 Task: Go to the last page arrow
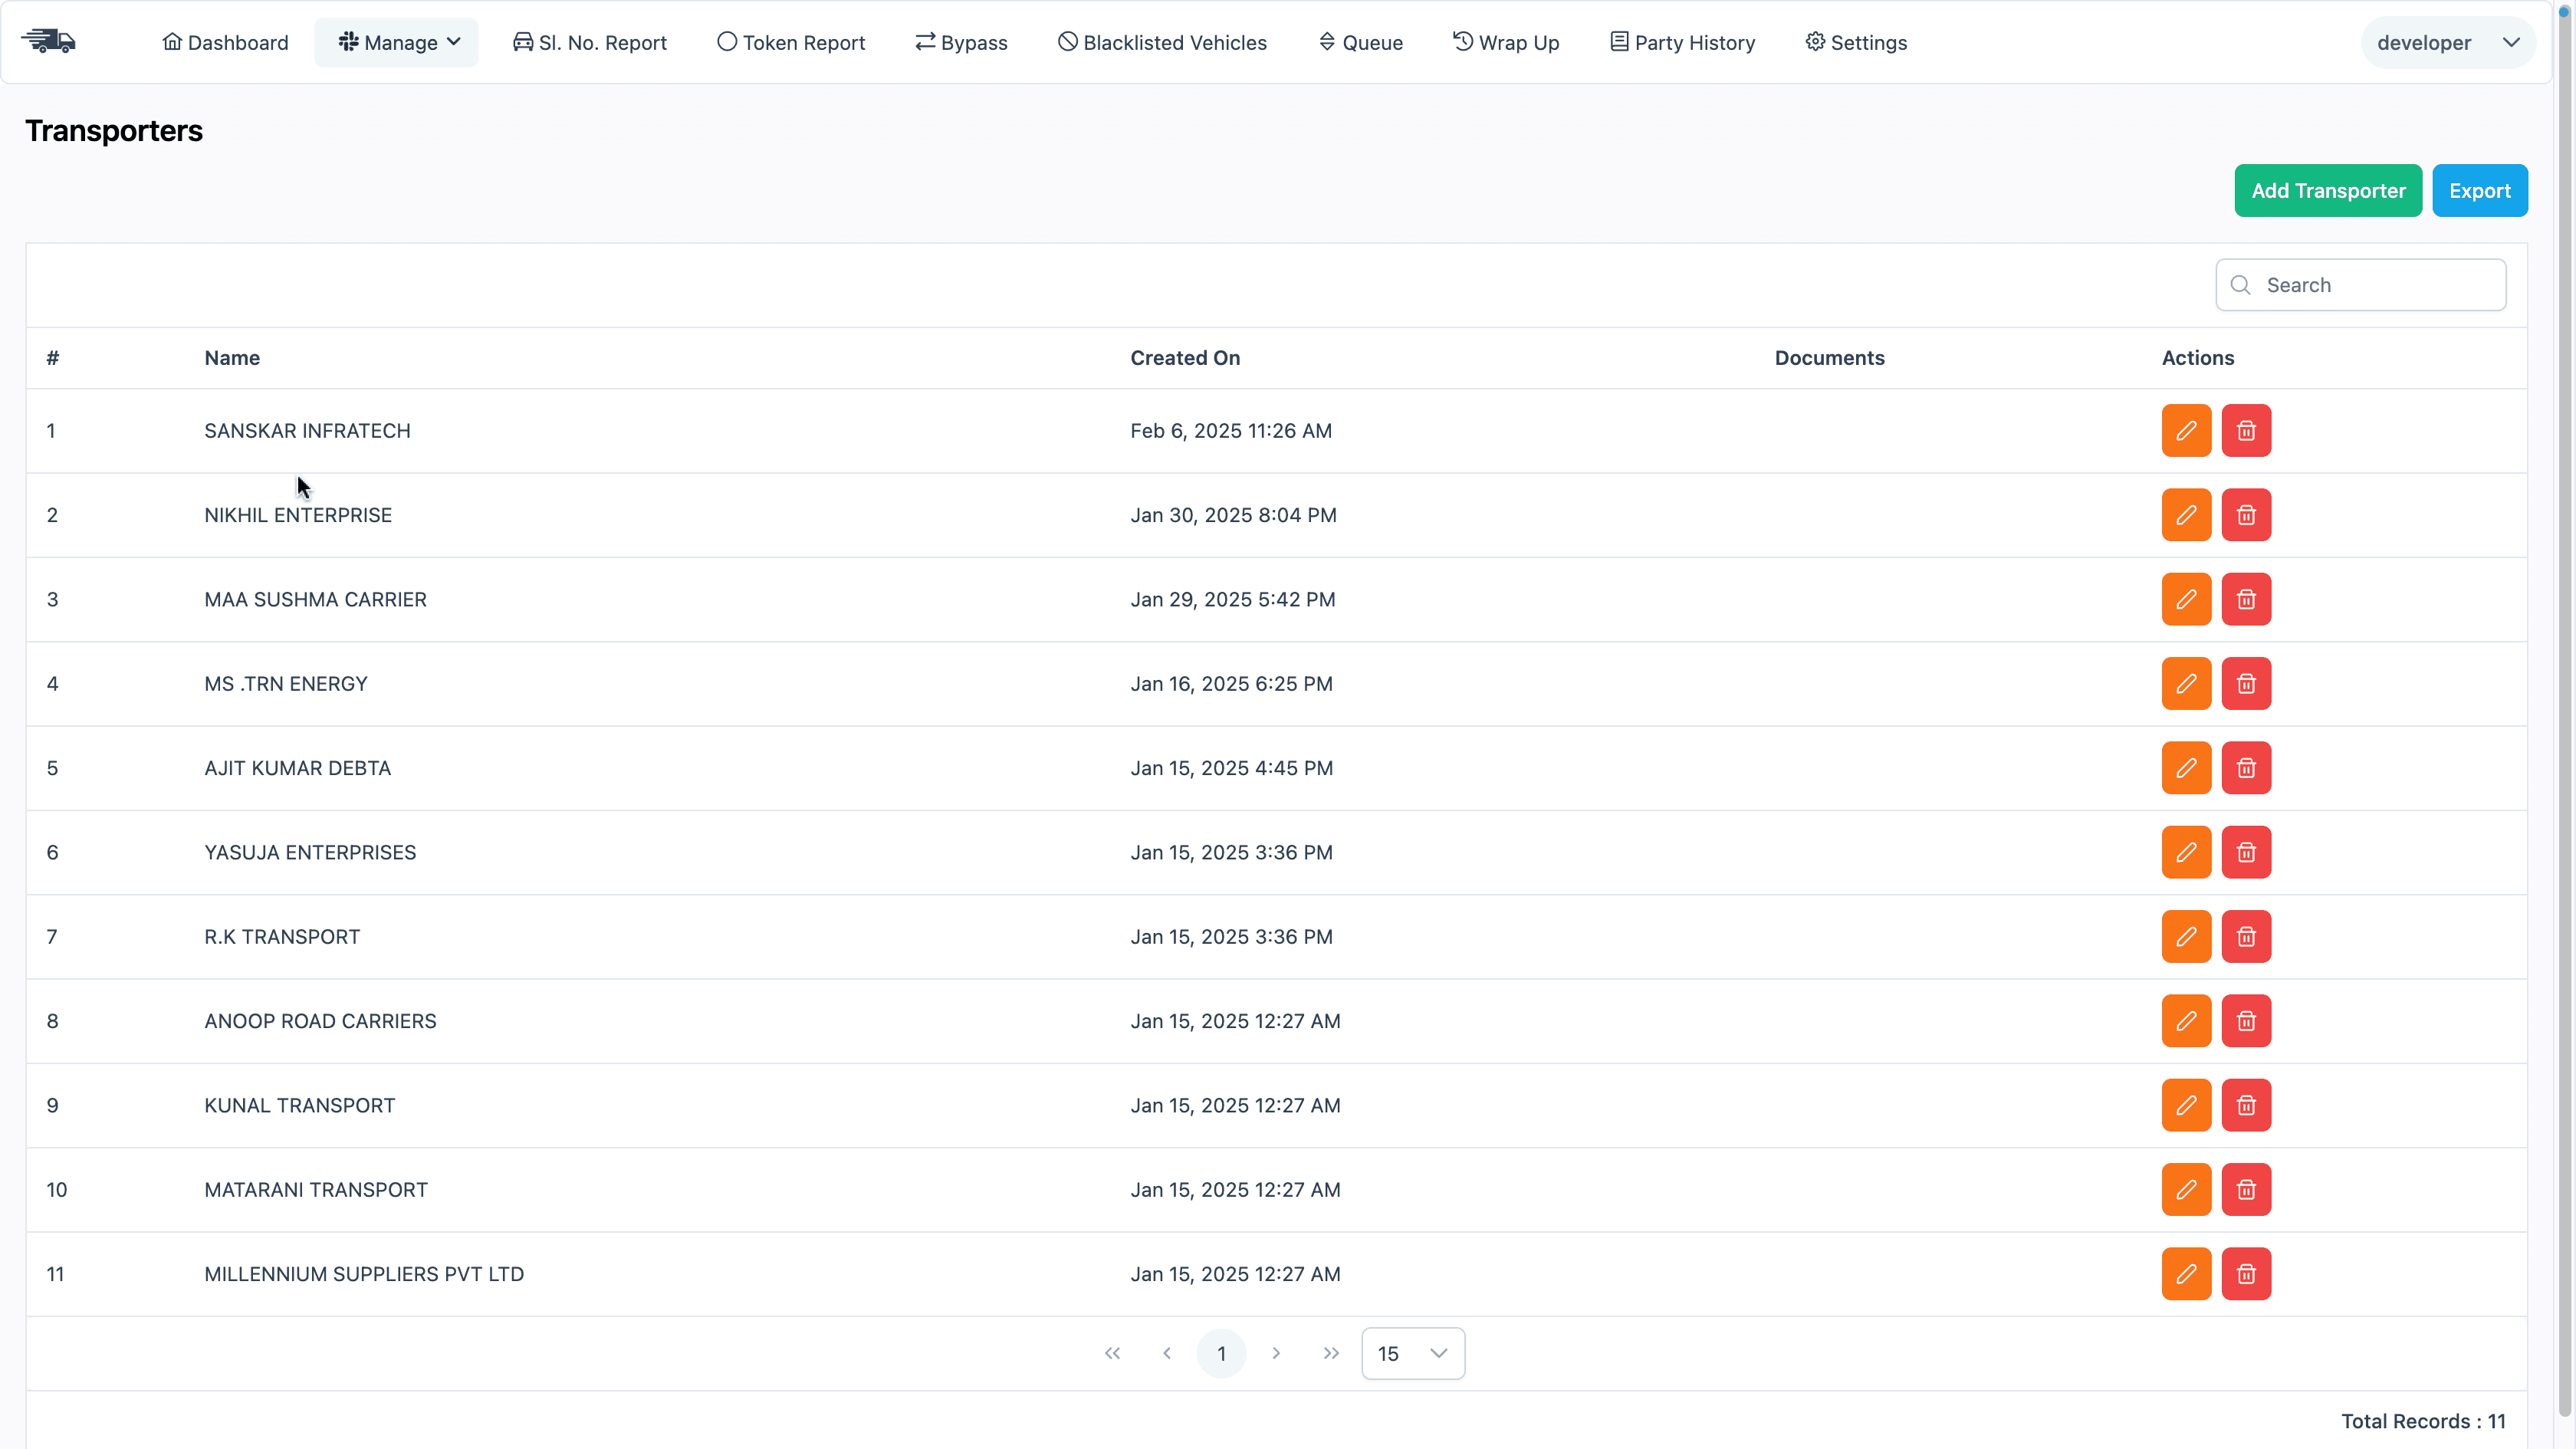[1330, 1353]
